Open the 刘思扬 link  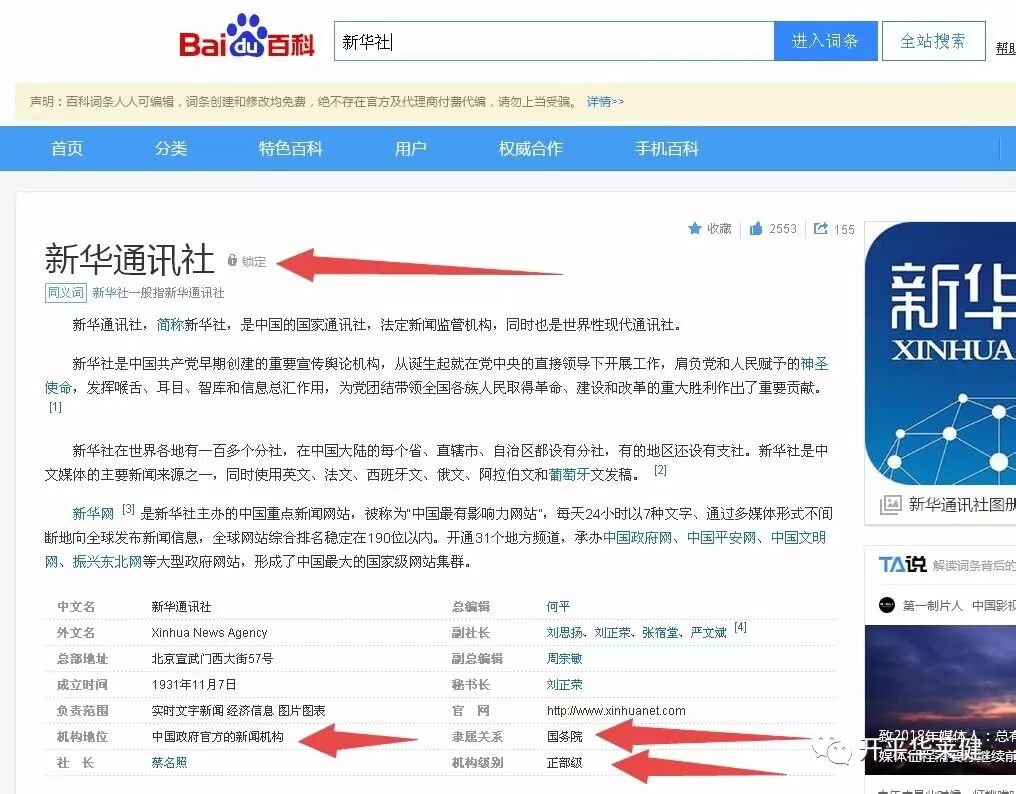pos(564,633)
